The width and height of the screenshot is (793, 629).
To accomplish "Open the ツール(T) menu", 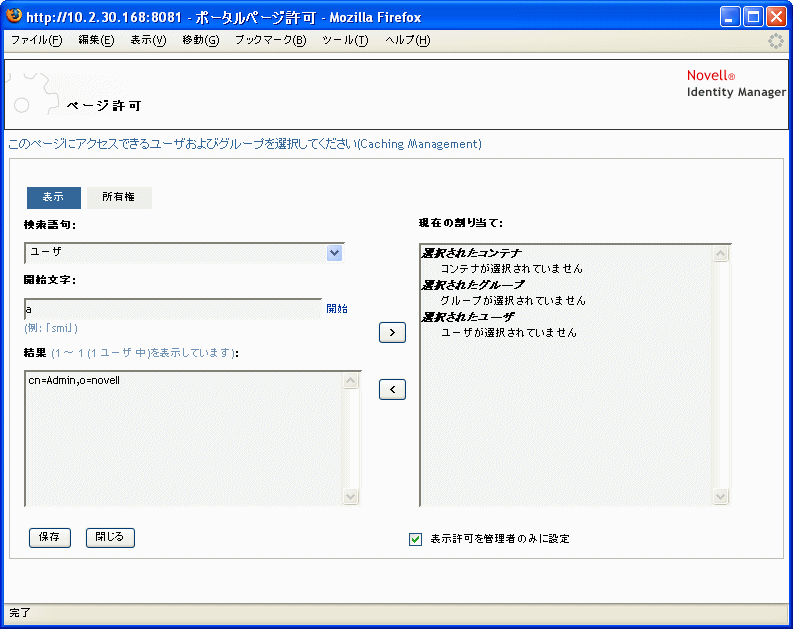I will (x=345, y=40).
